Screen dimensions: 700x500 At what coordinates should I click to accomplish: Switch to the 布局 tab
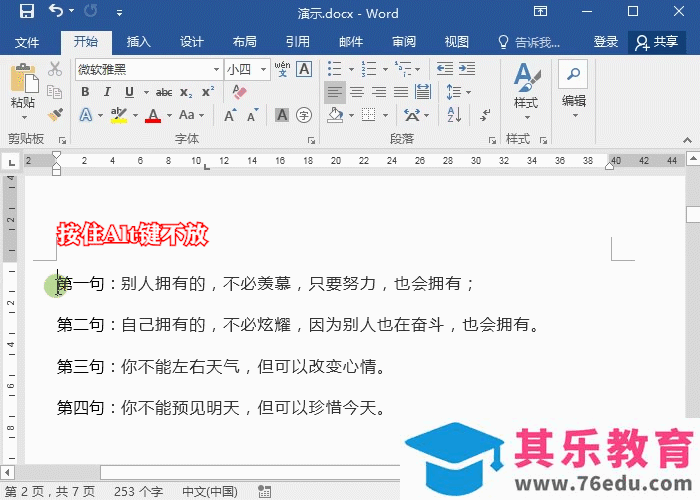[245, 42]
